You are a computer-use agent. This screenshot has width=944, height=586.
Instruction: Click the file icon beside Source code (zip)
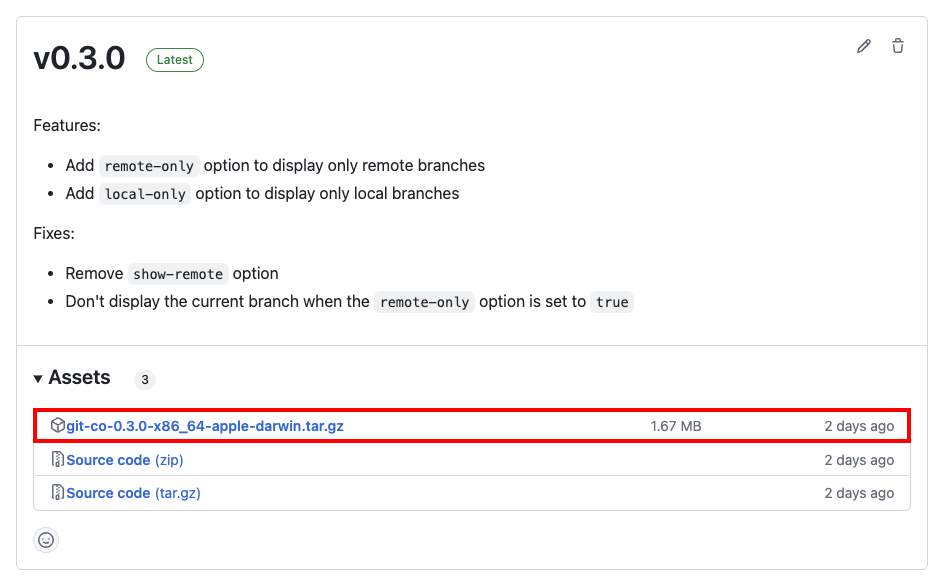[57, 459]
